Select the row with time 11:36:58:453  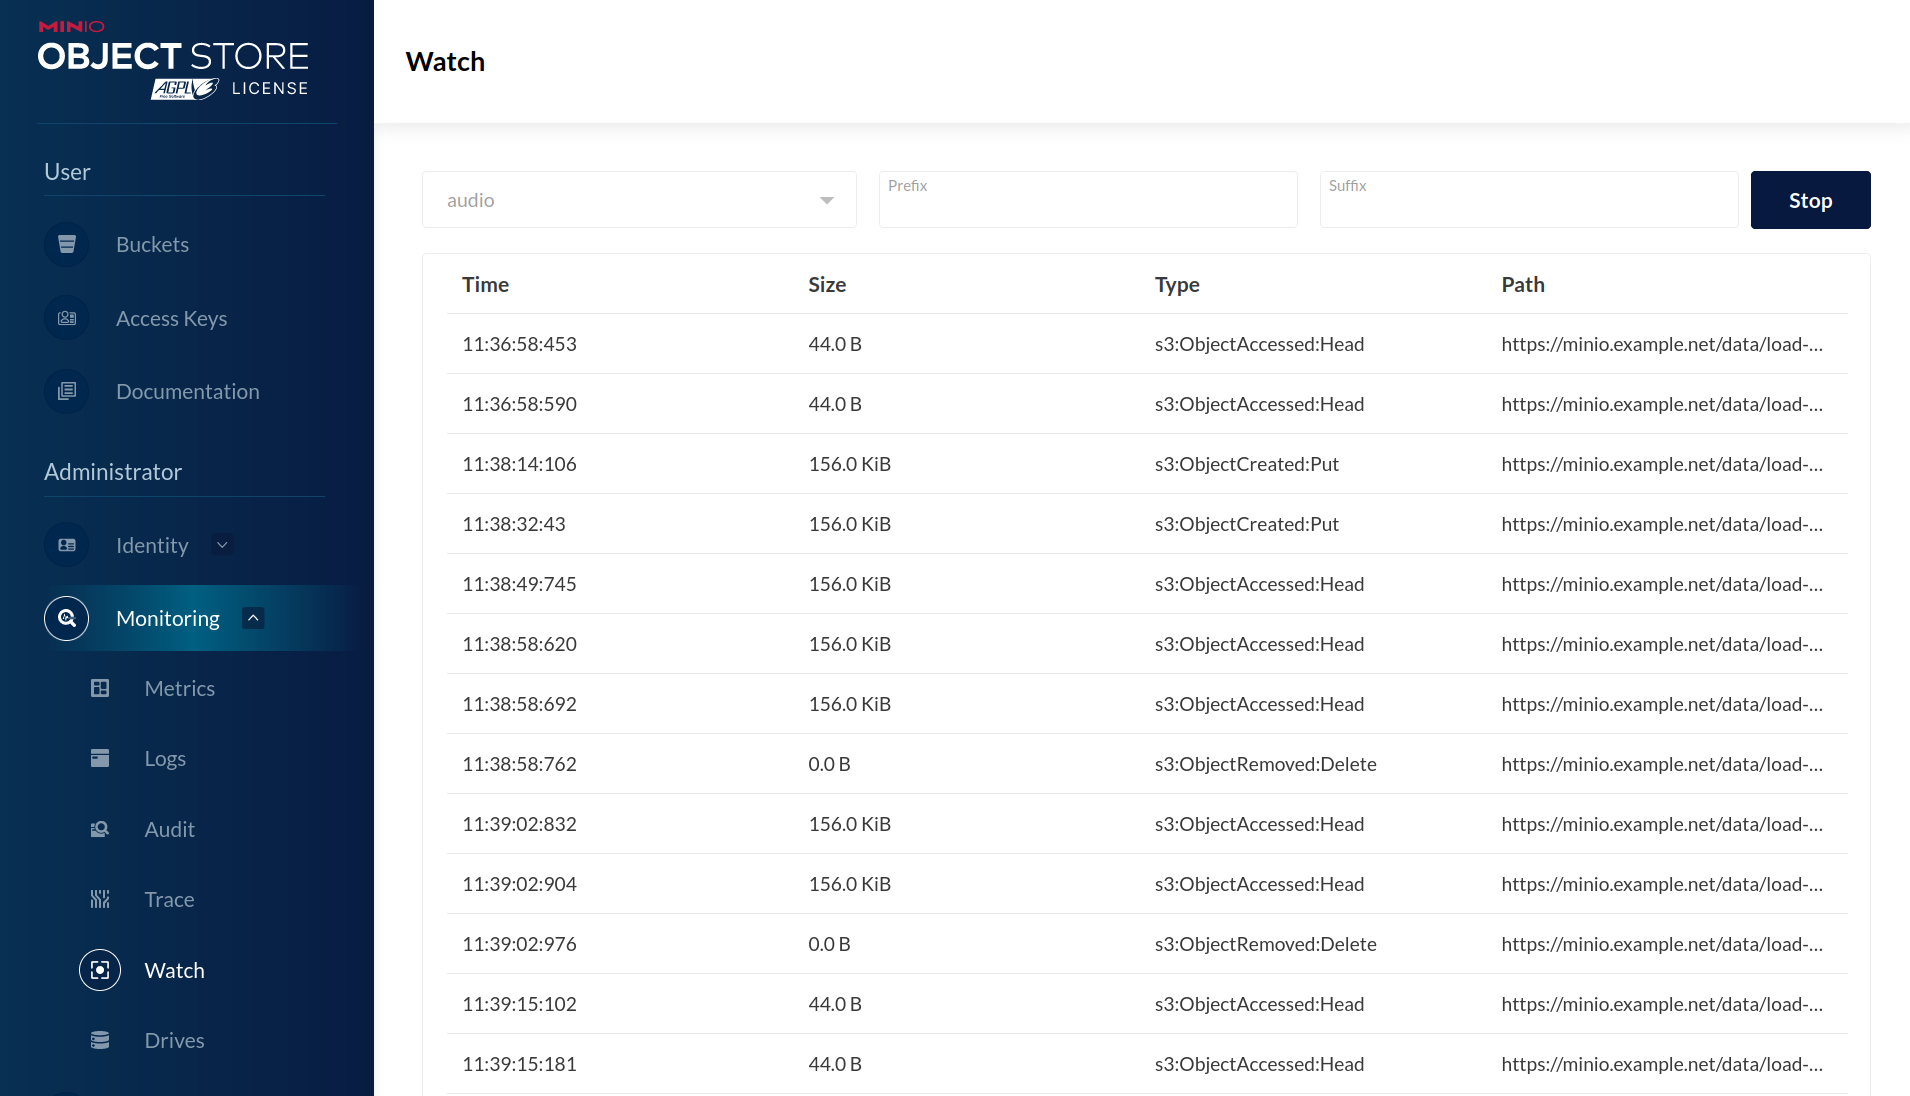[1147, 344]
